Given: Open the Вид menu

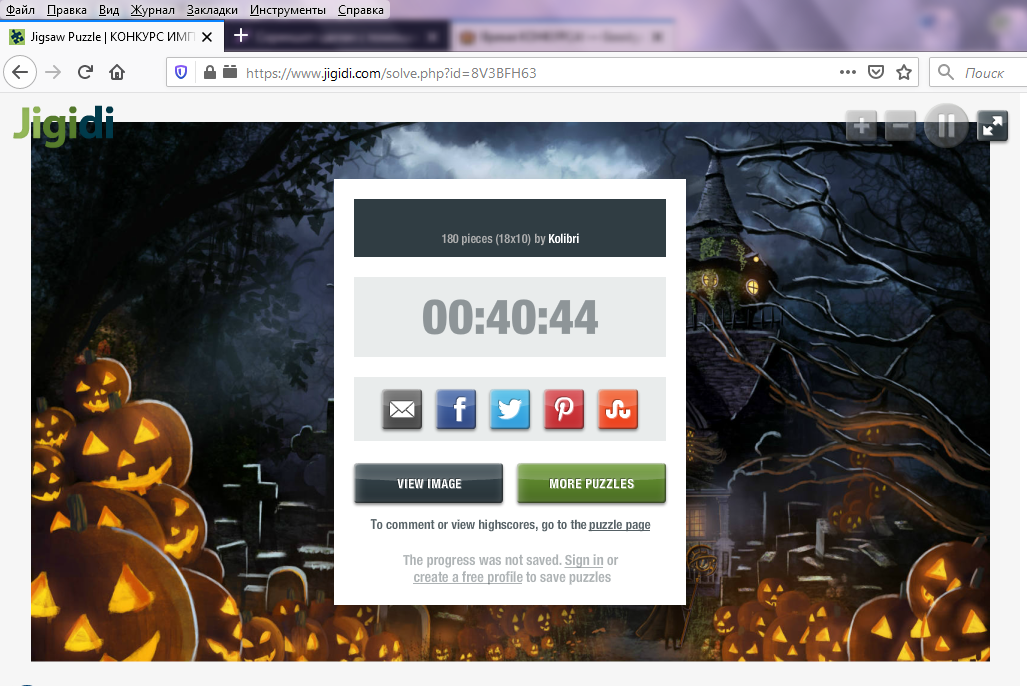Looking at the screenshot, I should (109, 10).
